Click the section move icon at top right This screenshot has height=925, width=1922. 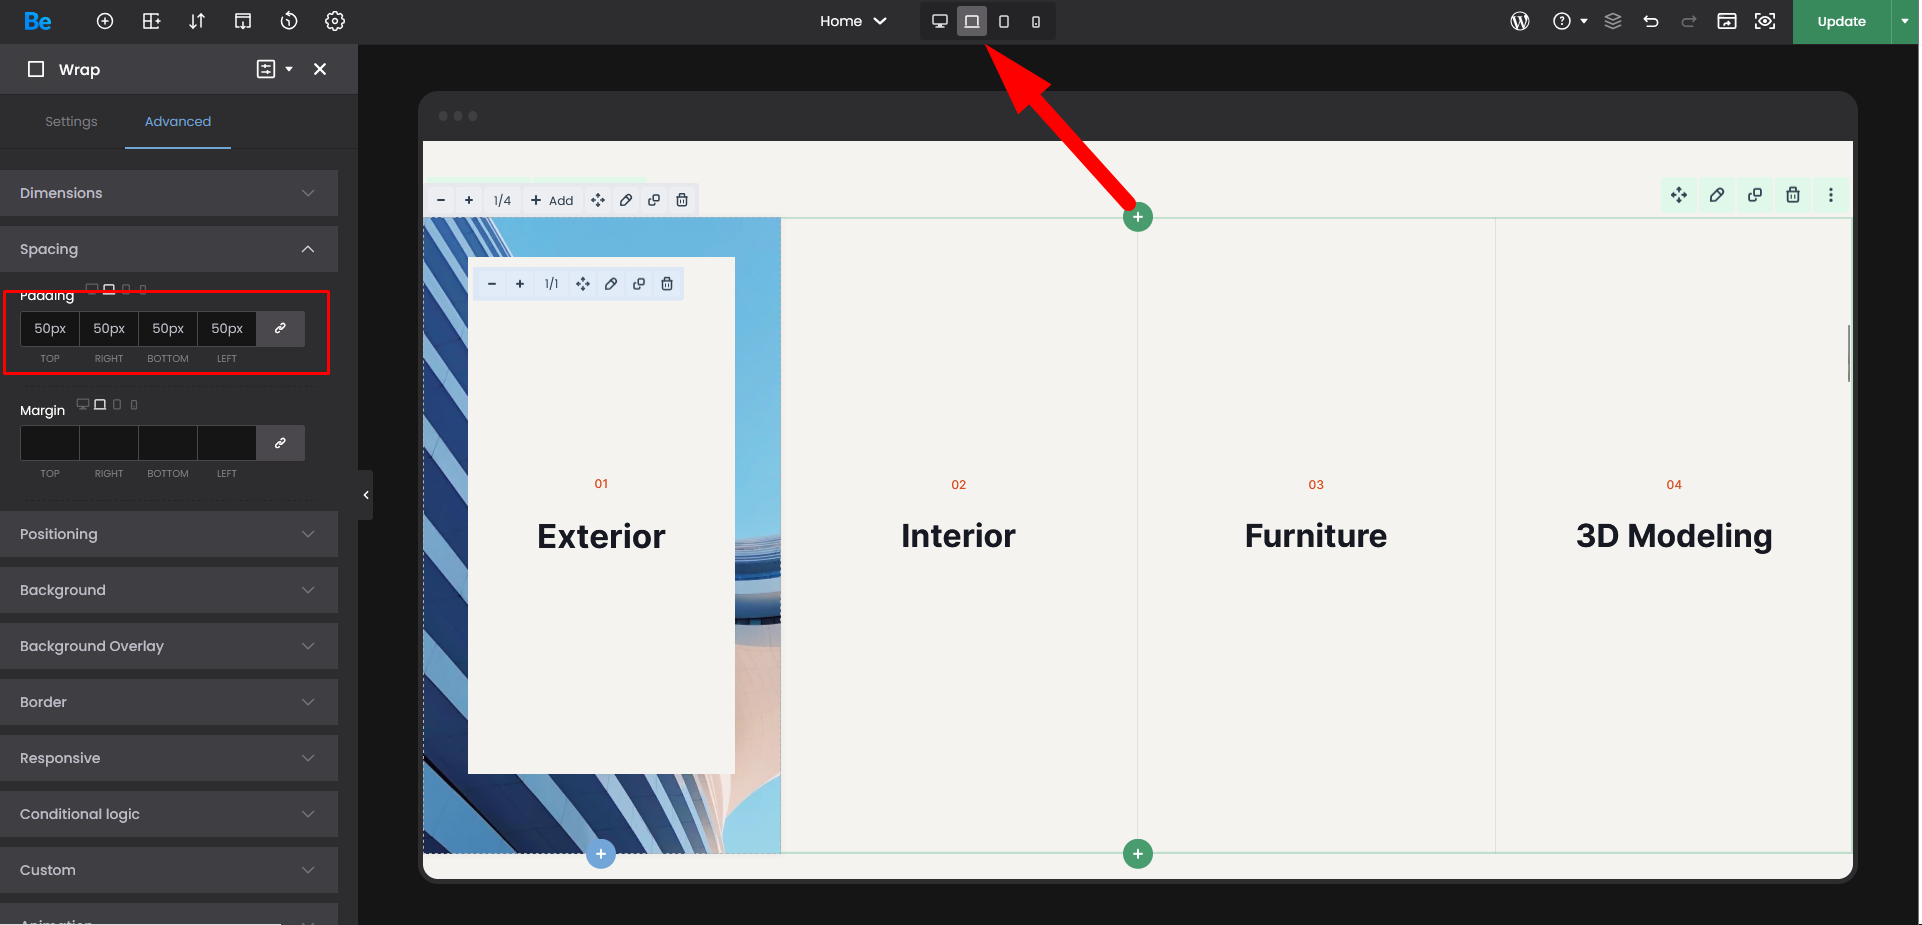point(1679,195)
